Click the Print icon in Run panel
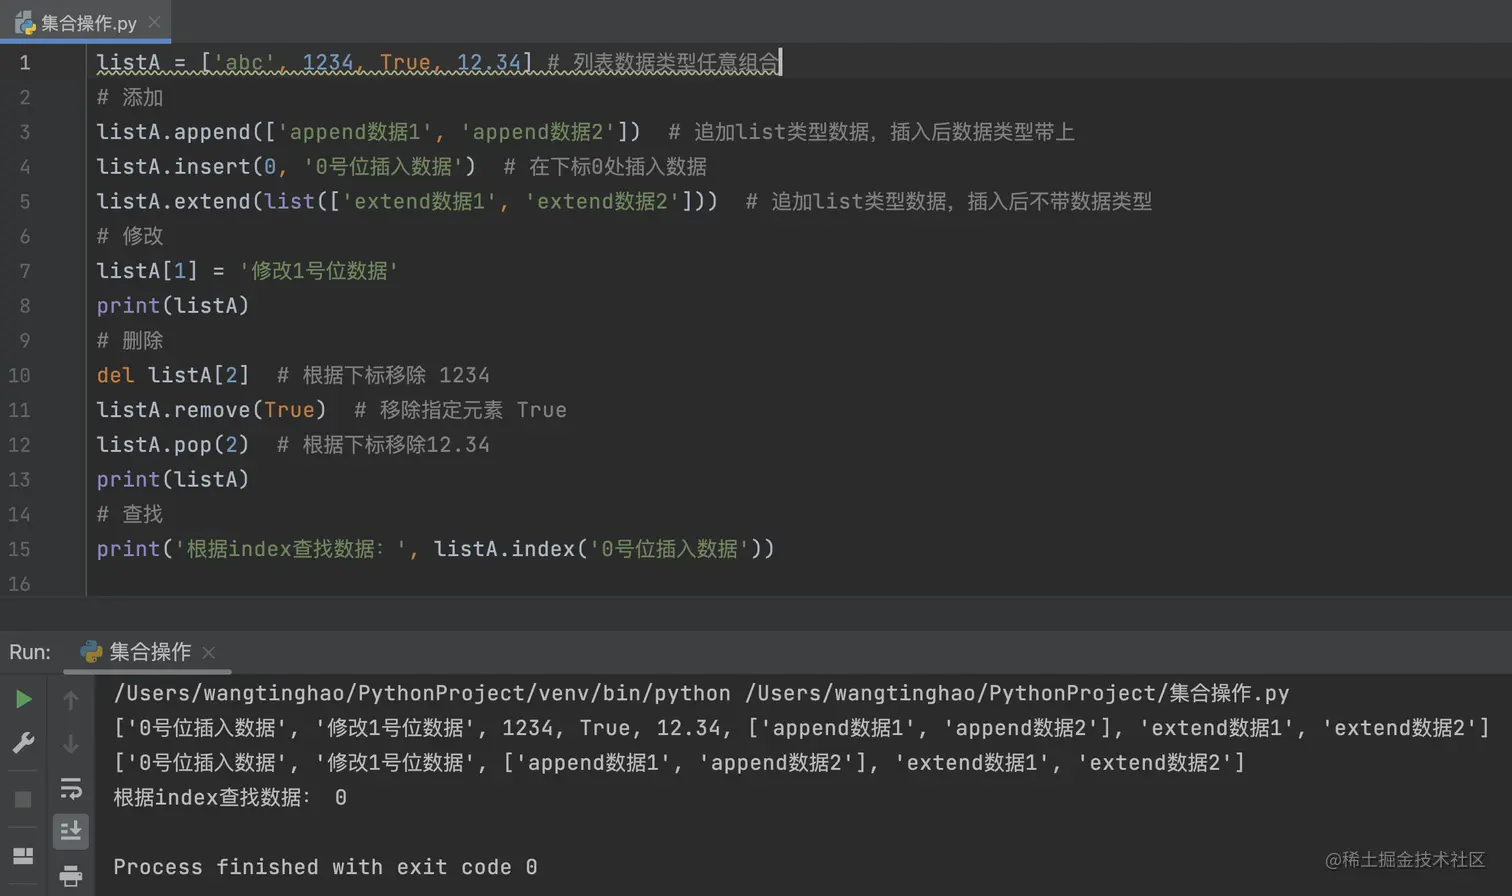Viewport: 1512px width, 896px height. (x=70, y=876)
